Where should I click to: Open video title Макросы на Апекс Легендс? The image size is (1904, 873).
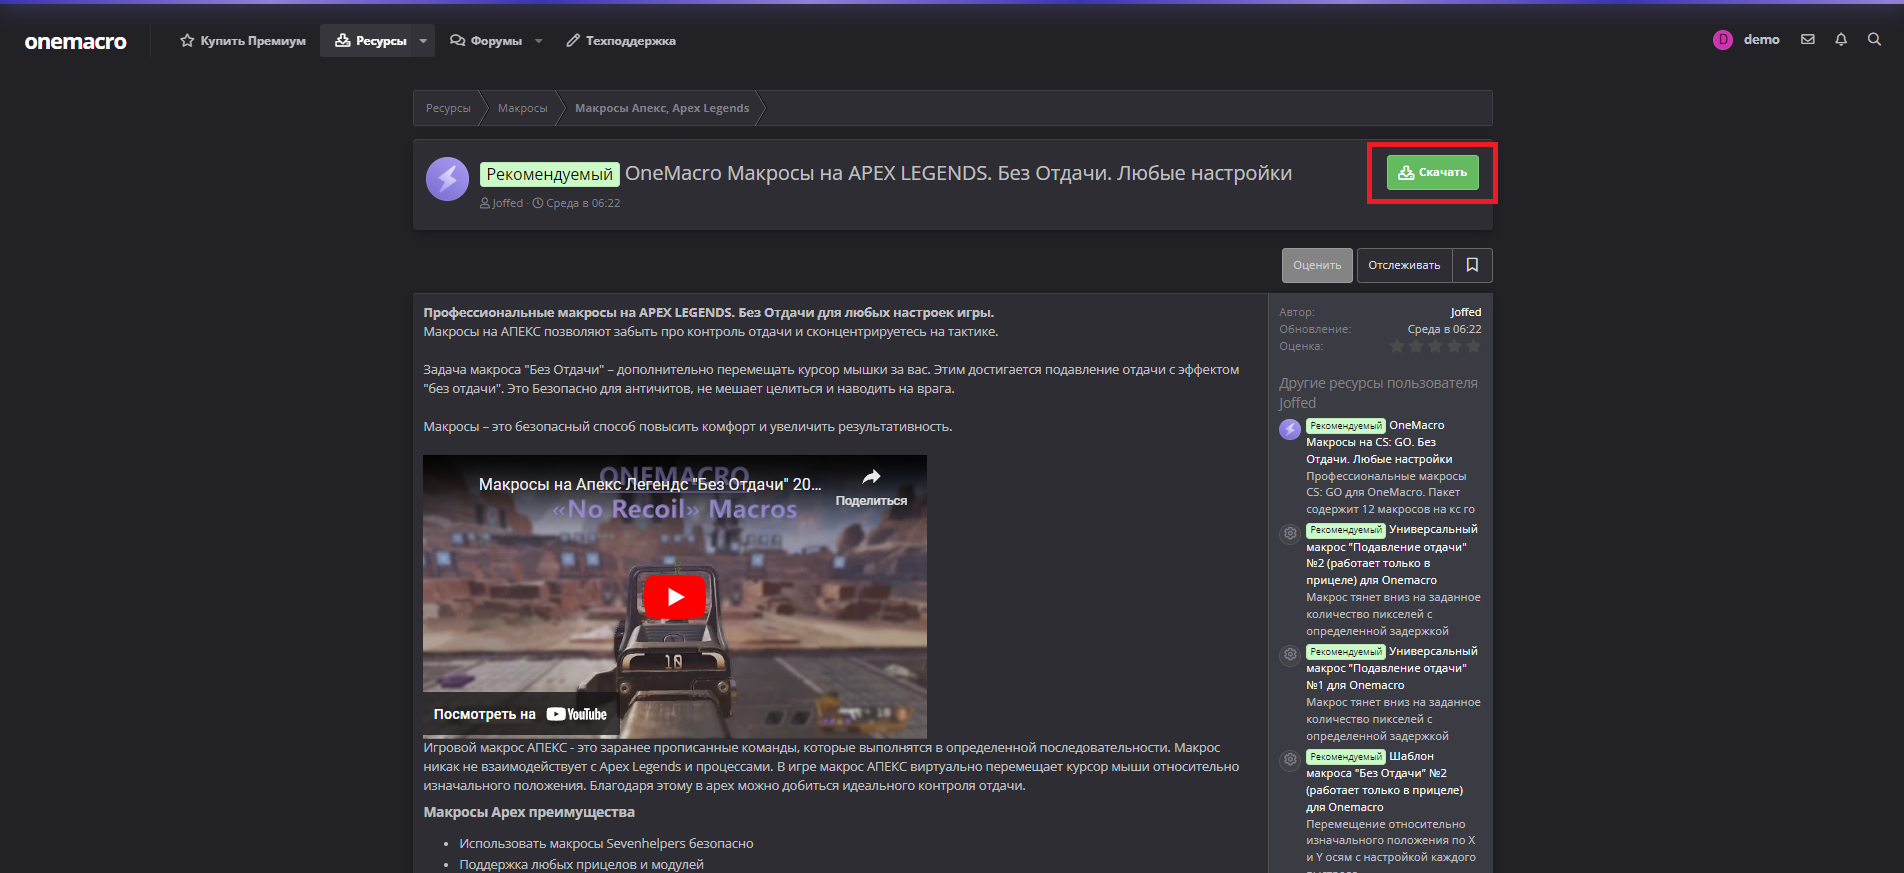(650, 484)
